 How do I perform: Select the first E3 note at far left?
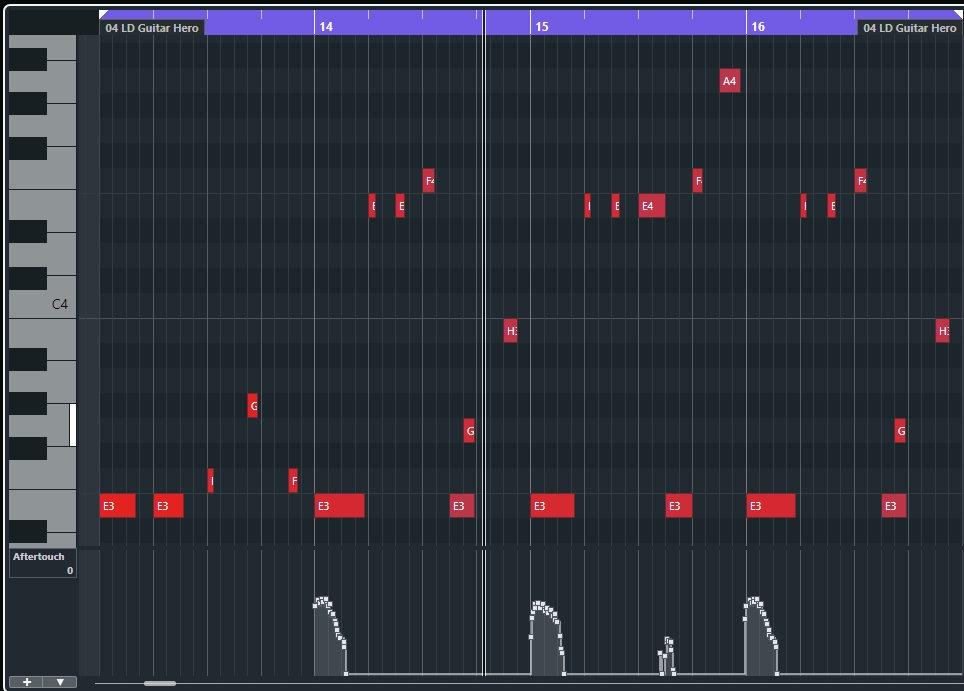[x=117, y=506]
